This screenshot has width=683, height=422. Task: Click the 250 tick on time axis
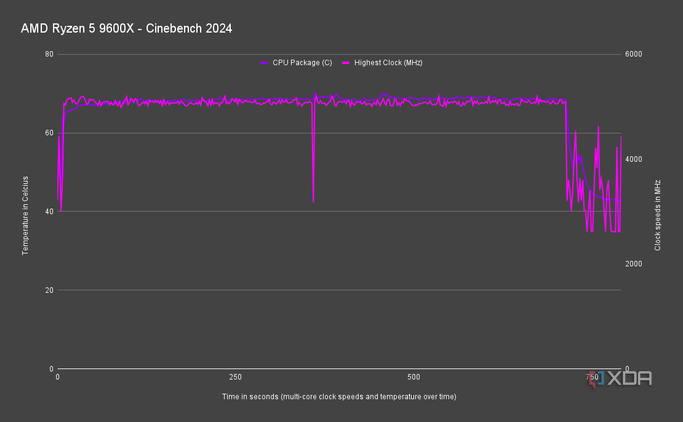[235, 377]
